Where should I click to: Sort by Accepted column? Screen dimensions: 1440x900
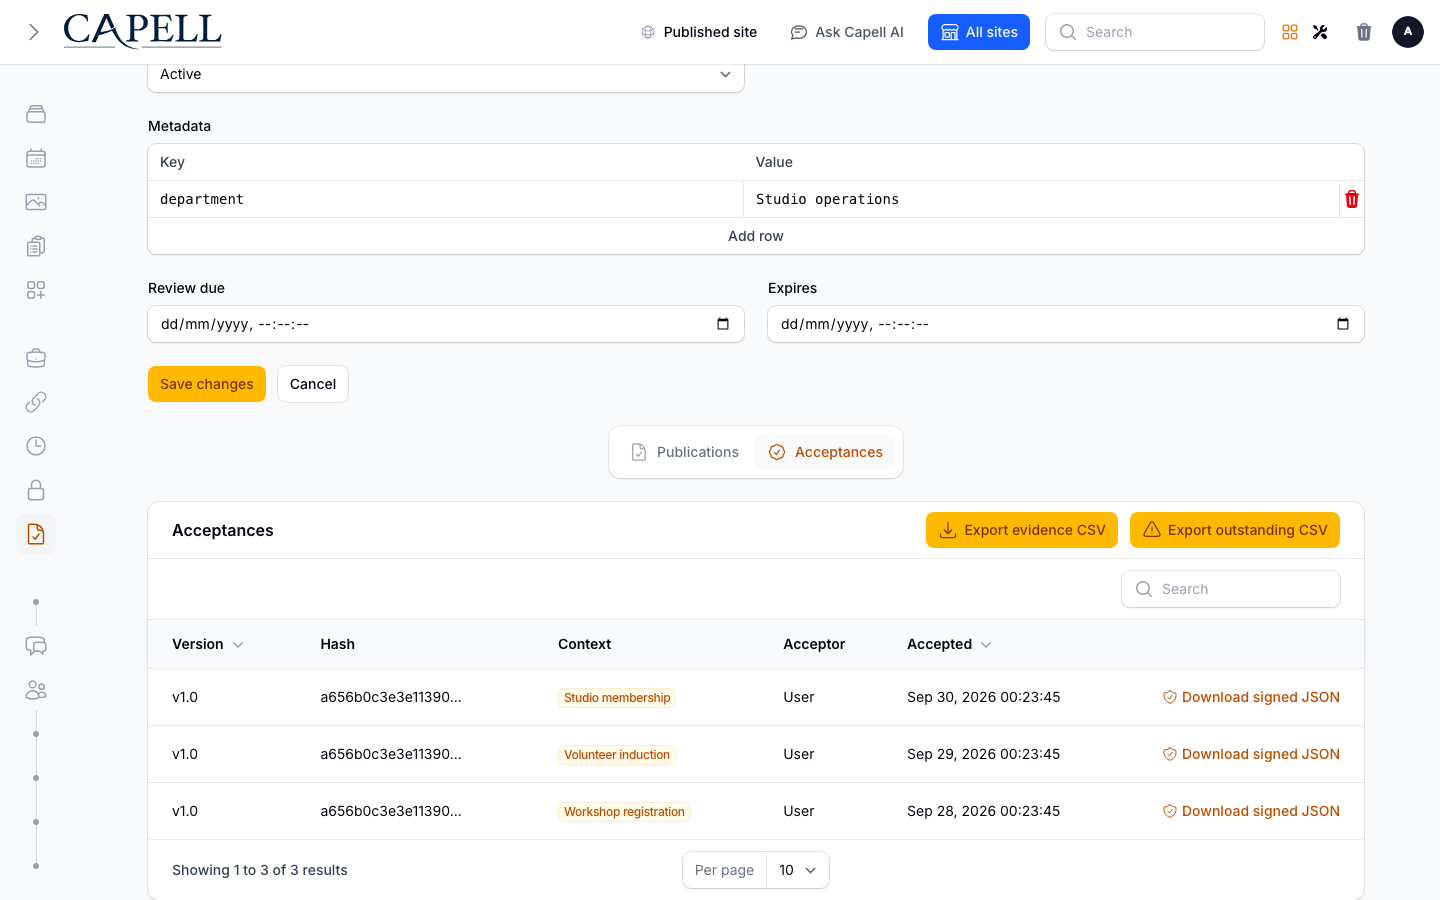pos(949,644)
